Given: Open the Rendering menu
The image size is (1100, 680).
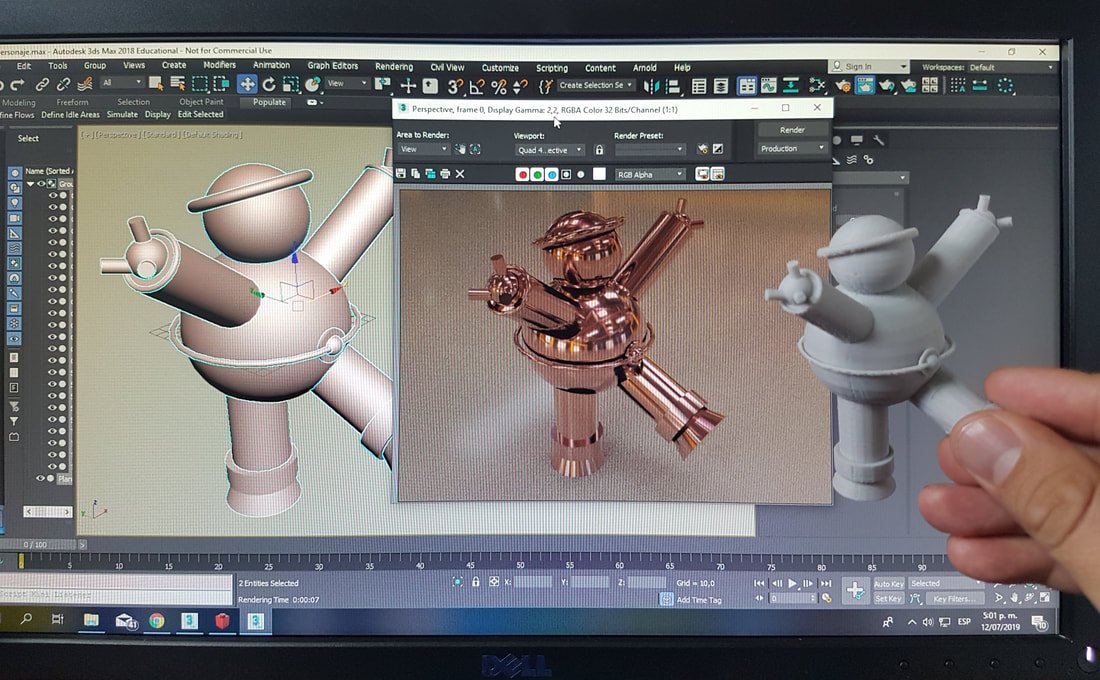Looking at the screenshot, I should (394, 66).
